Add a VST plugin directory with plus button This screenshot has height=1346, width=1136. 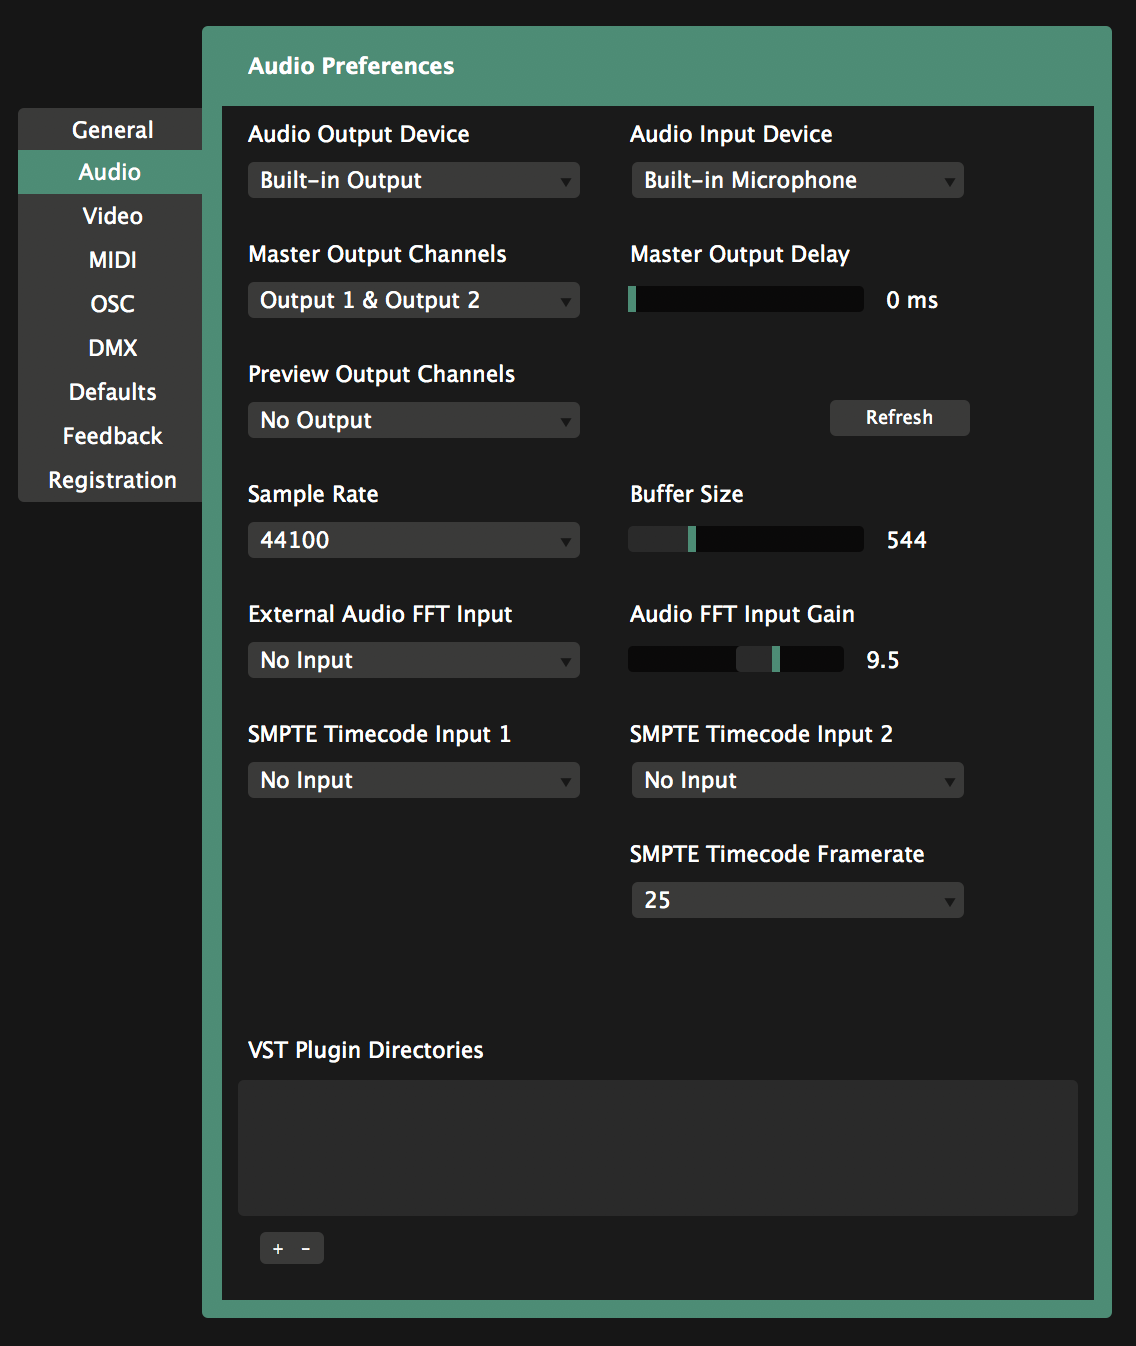(278, 1248)
